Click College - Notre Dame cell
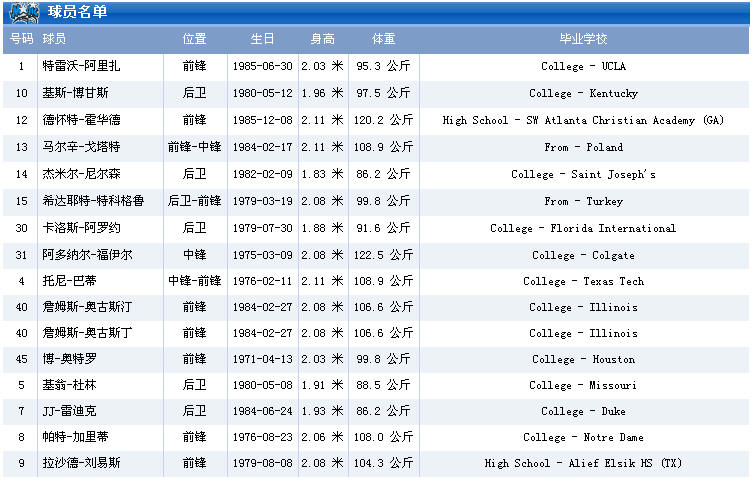This screenshot has height=496, width=753. pos(583,437)
